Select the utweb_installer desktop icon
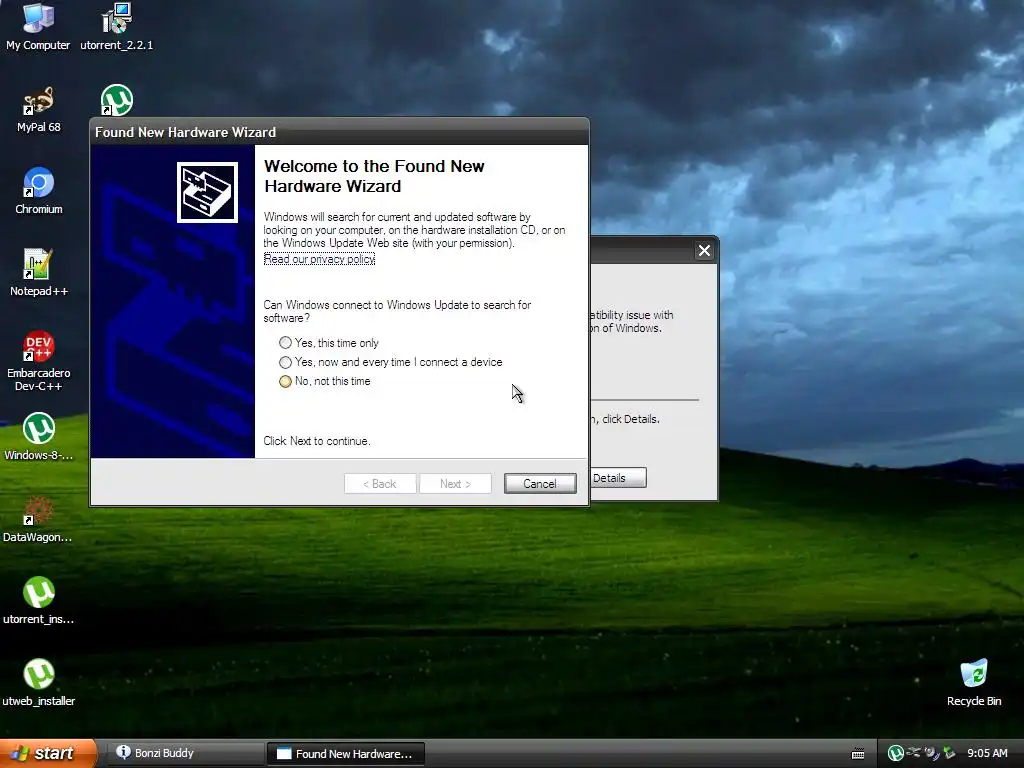This screenshot has width=1024, height=768. [x=39, y=682]
